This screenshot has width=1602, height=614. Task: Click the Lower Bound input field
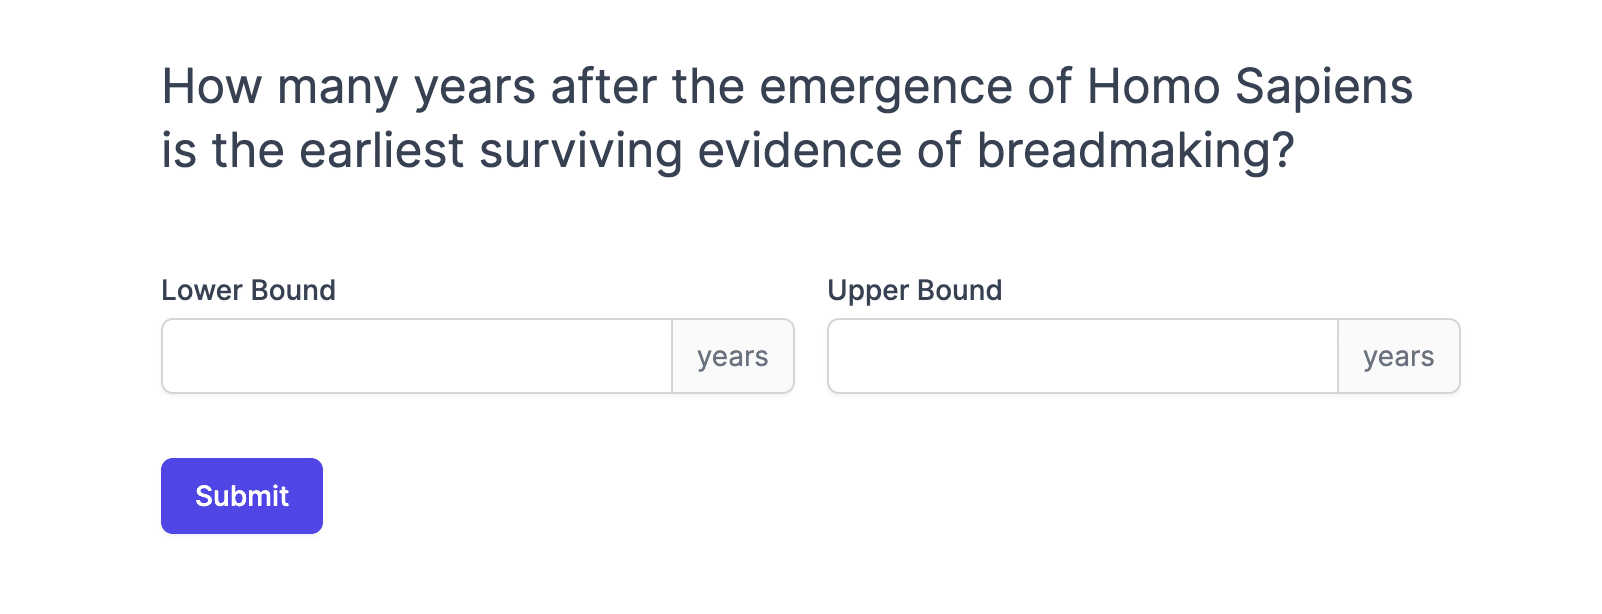pos(417,356)
